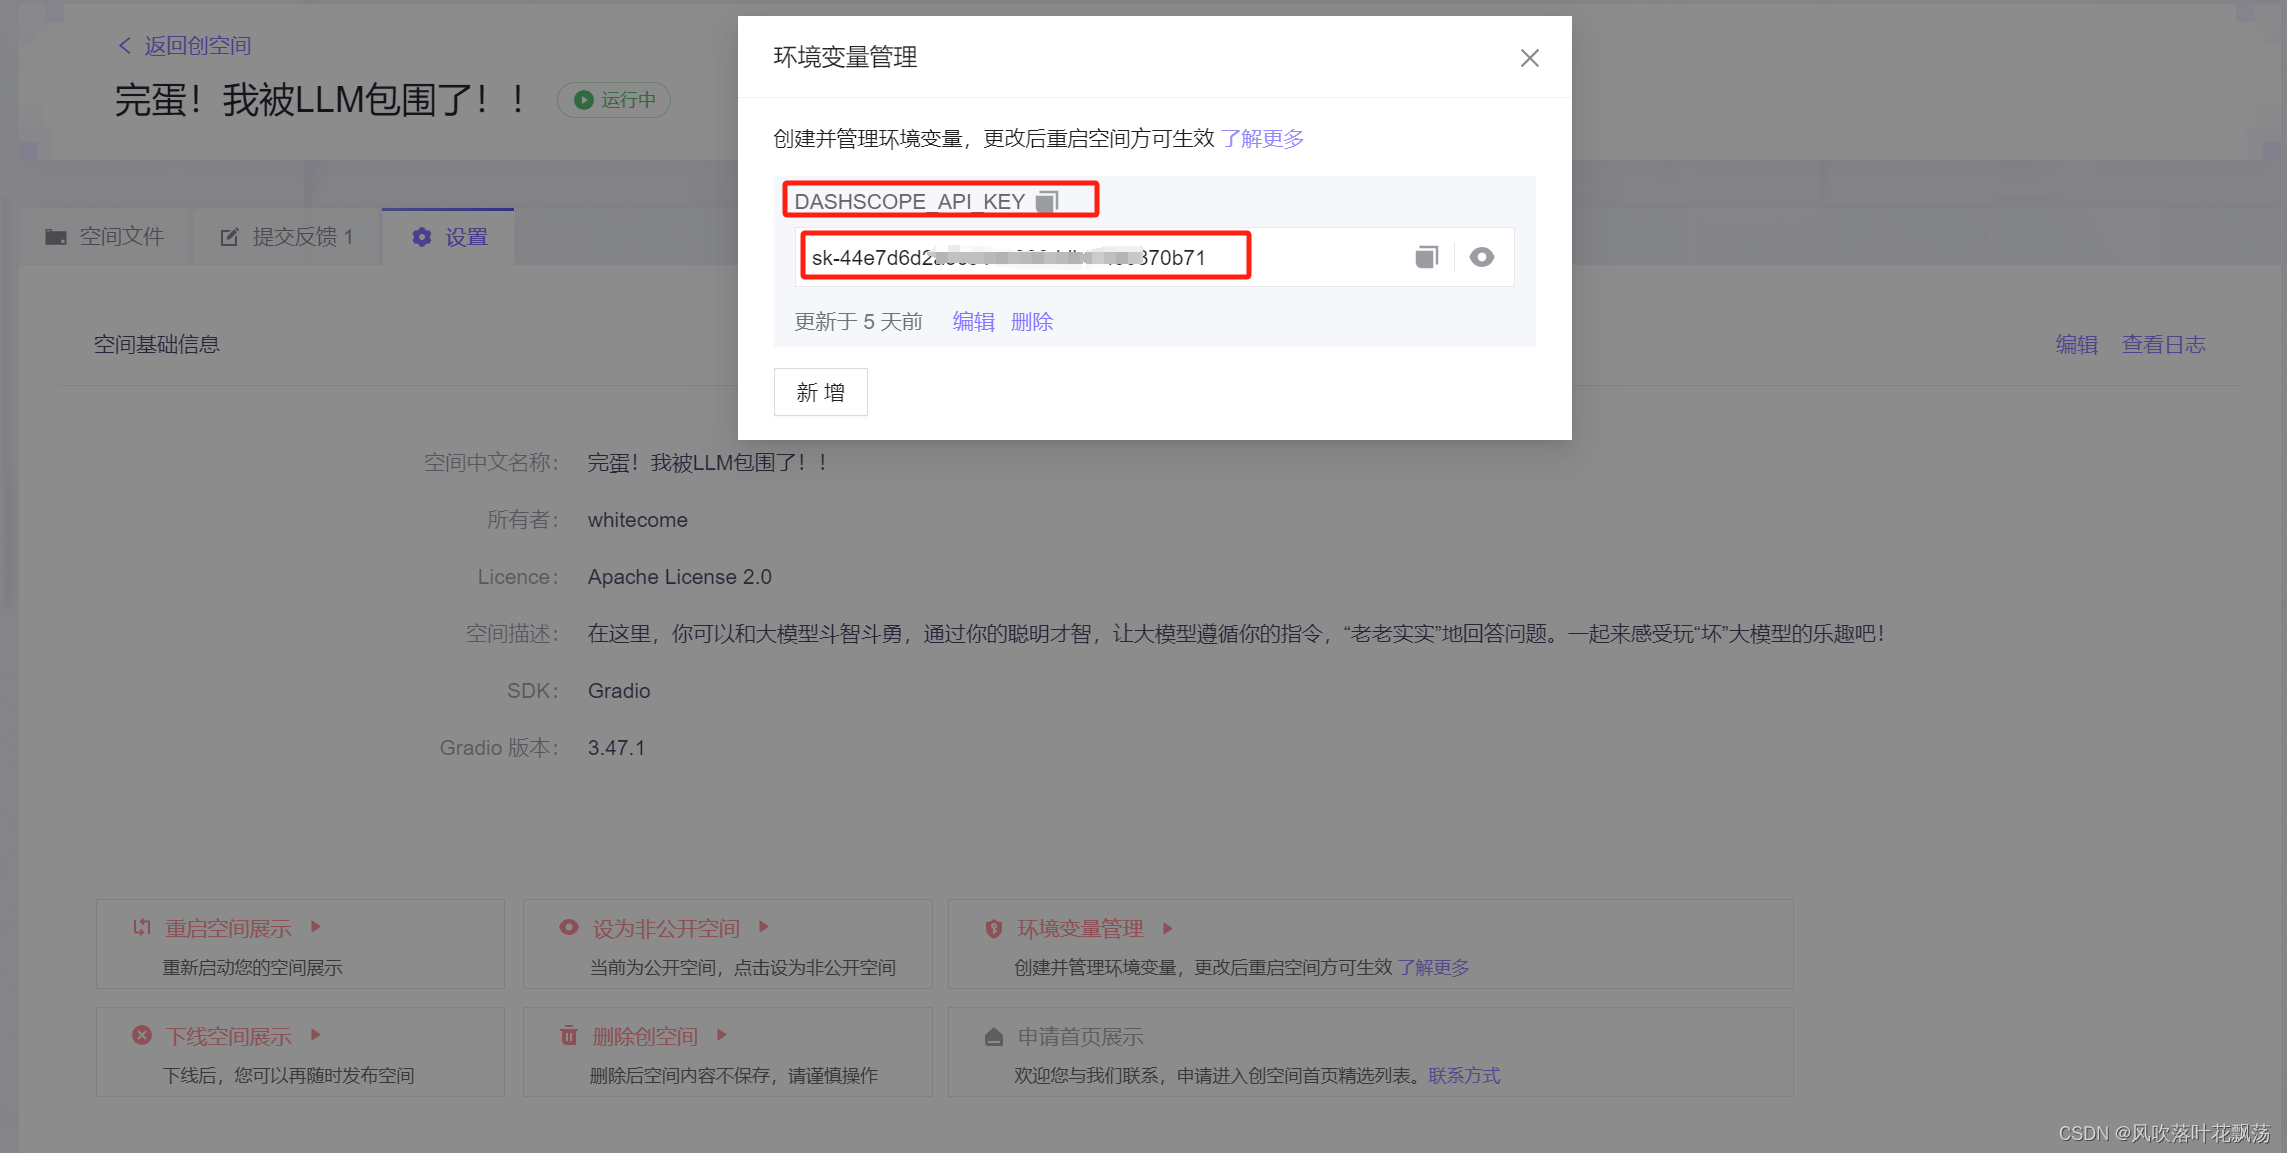Go back via 返回创空间
Image resolution: width=2287 pixels, height=1153 pixels.
tap(185, 46)
